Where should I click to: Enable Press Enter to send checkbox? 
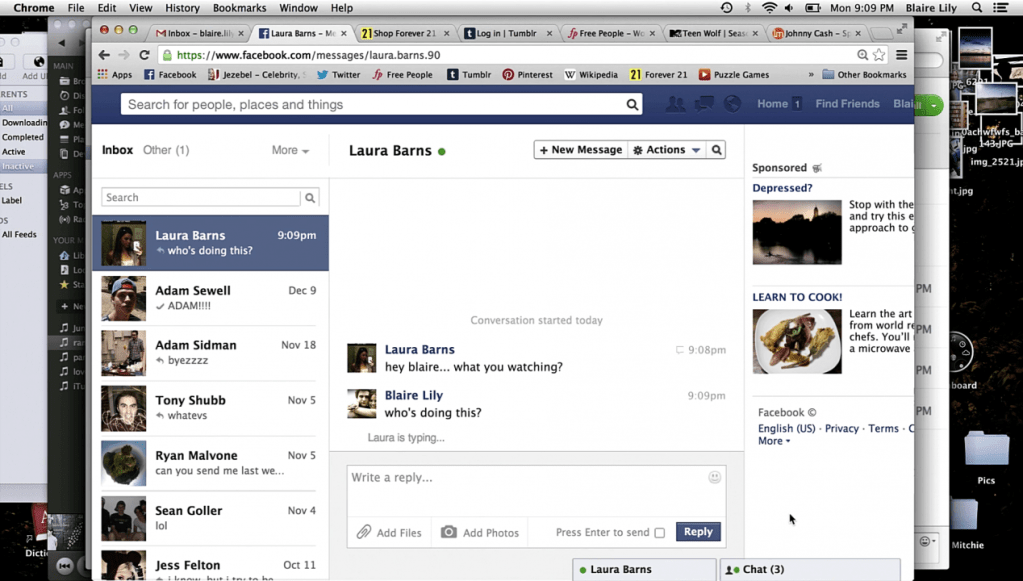click(659, 533)
